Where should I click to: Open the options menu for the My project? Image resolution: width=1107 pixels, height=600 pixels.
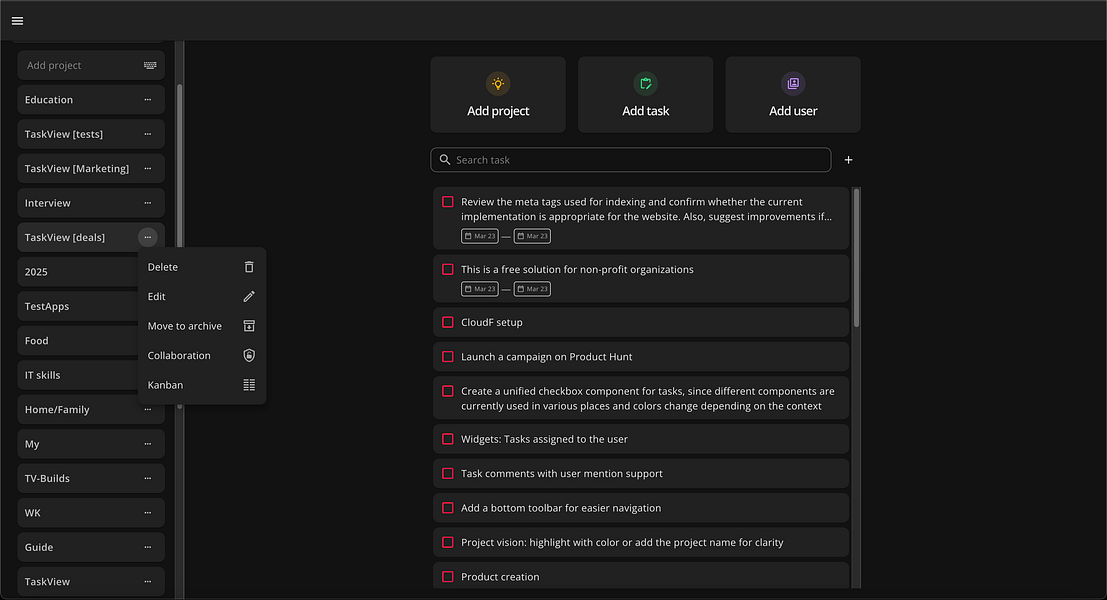[147, 443]
